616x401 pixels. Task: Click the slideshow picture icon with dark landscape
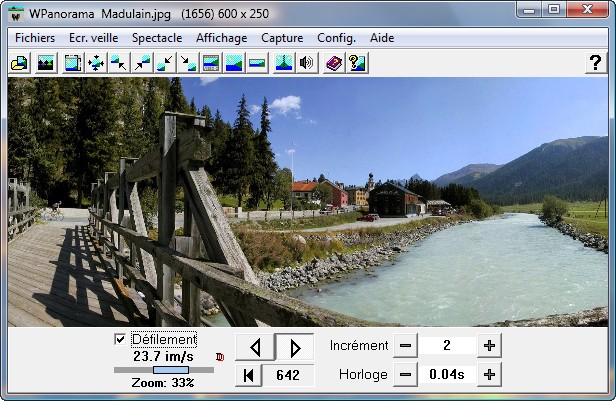click(x=46, y=63)
